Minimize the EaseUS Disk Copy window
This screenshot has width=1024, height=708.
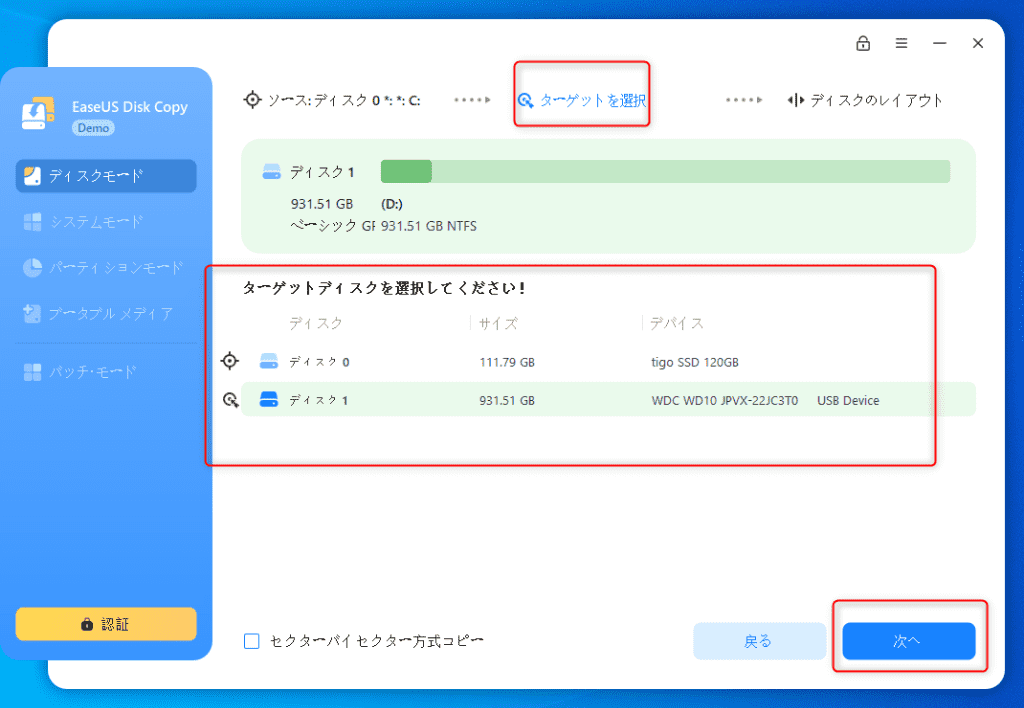[939, 43]
